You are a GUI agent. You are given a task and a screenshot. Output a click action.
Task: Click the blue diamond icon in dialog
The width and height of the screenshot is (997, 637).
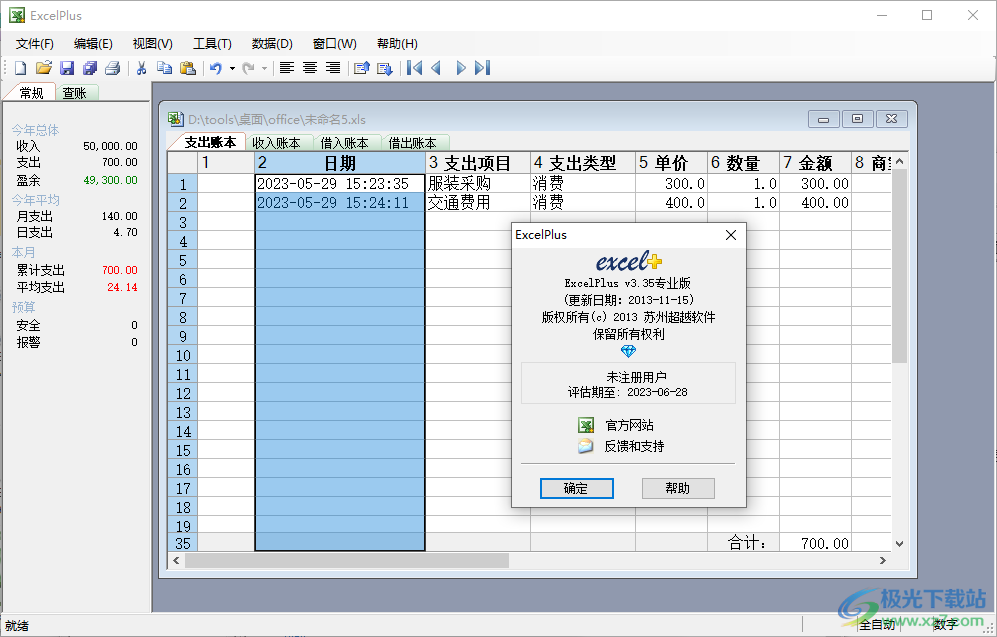point(628,351)
